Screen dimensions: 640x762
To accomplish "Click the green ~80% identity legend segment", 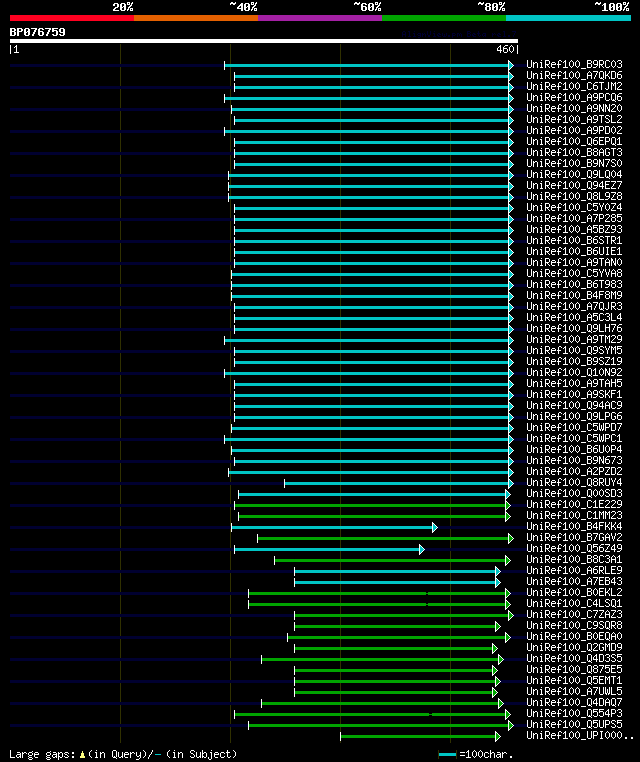I will tap(444, 18).
